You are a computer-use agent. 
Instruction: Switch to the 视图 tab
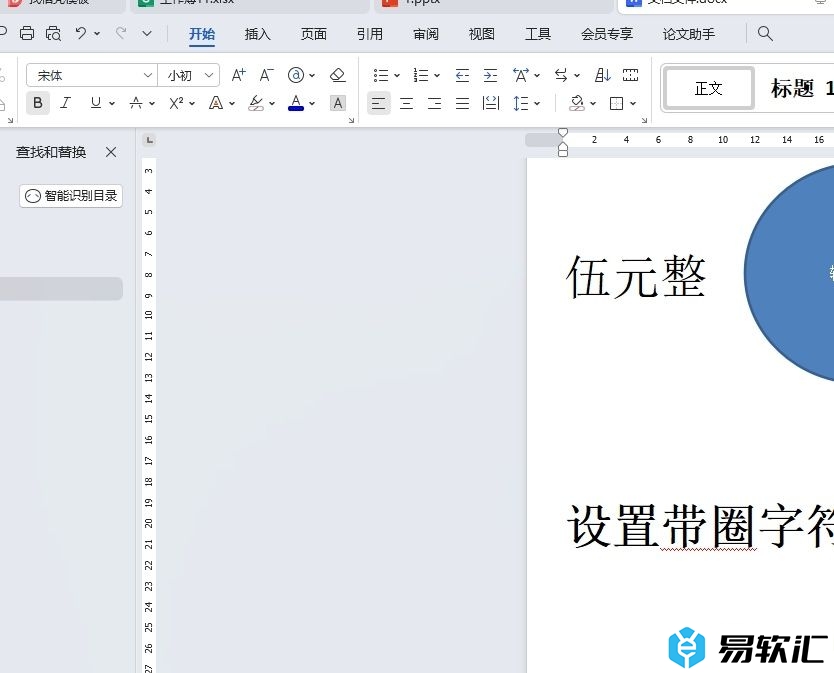tap(482, 34)
